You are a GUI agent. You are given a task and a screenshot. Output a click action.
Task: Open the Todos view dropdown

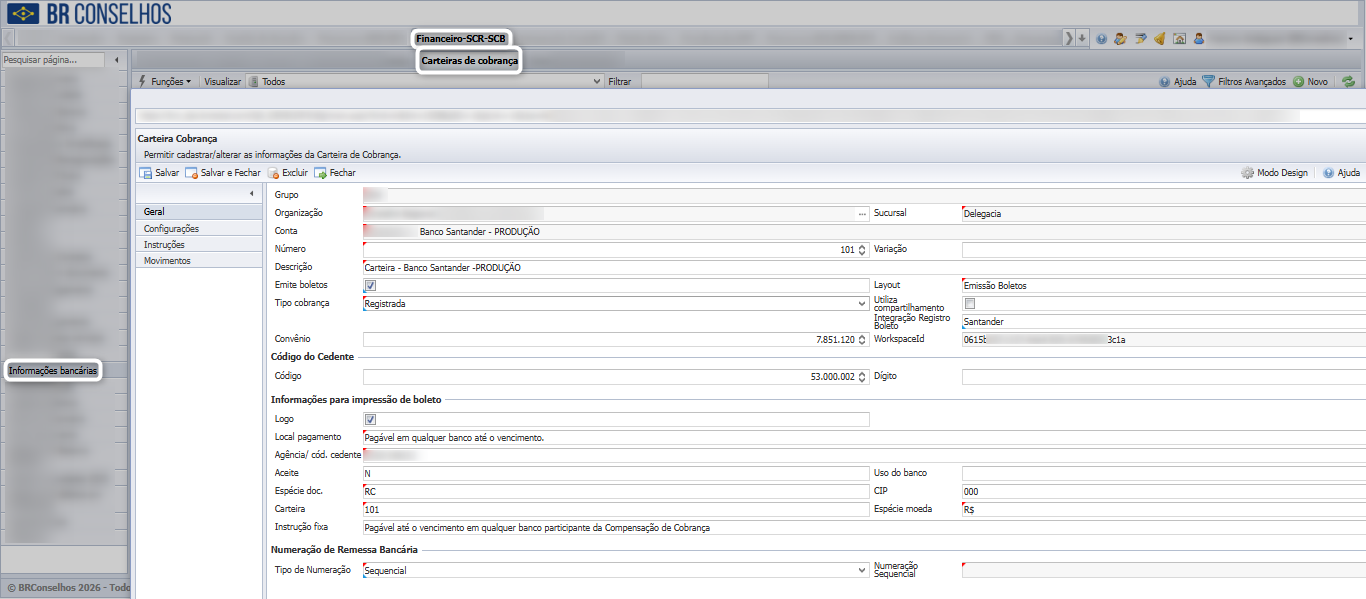[x=425, y=82]
